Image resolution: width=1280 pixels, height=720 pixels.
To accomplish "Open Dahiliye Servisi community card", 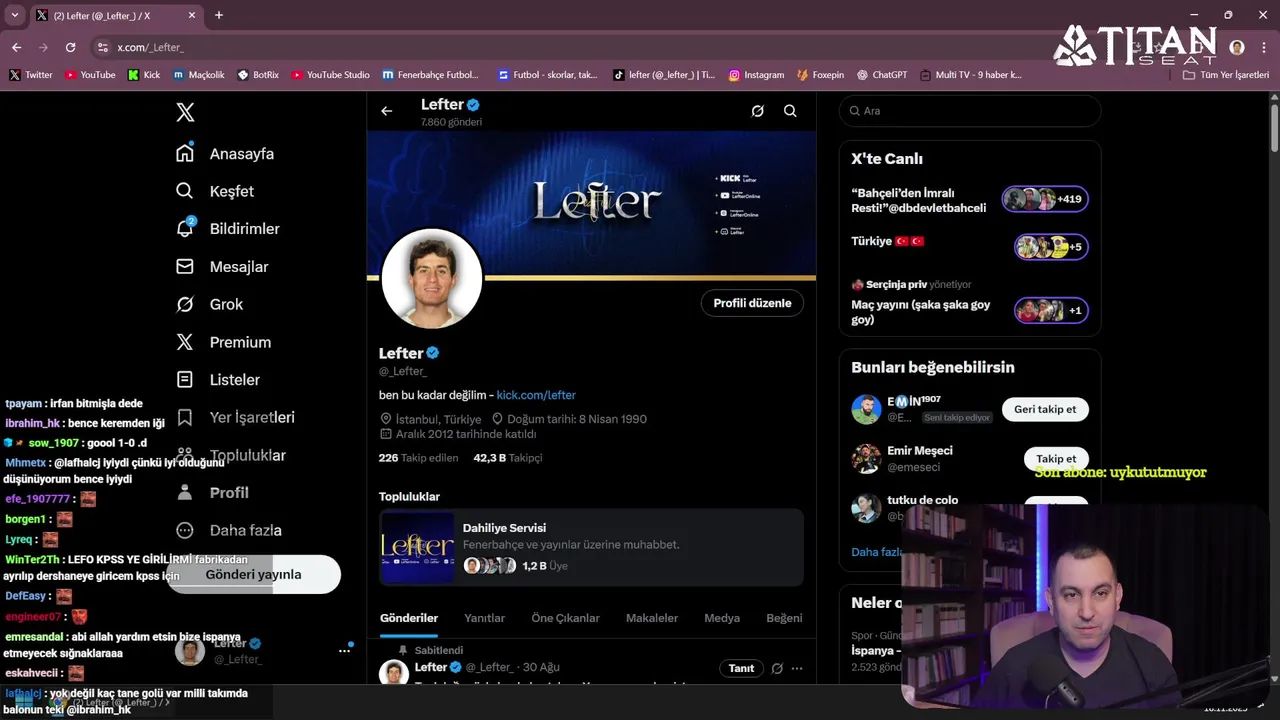I will 591,547.
